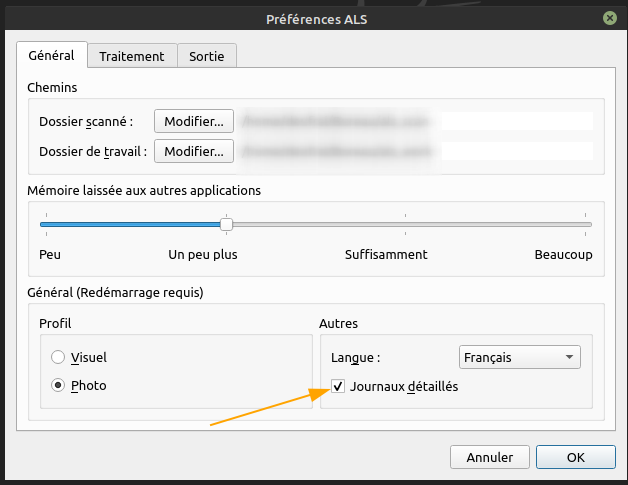Confirm preferences with the OK button
628x485 pixels.
[575, 457]
